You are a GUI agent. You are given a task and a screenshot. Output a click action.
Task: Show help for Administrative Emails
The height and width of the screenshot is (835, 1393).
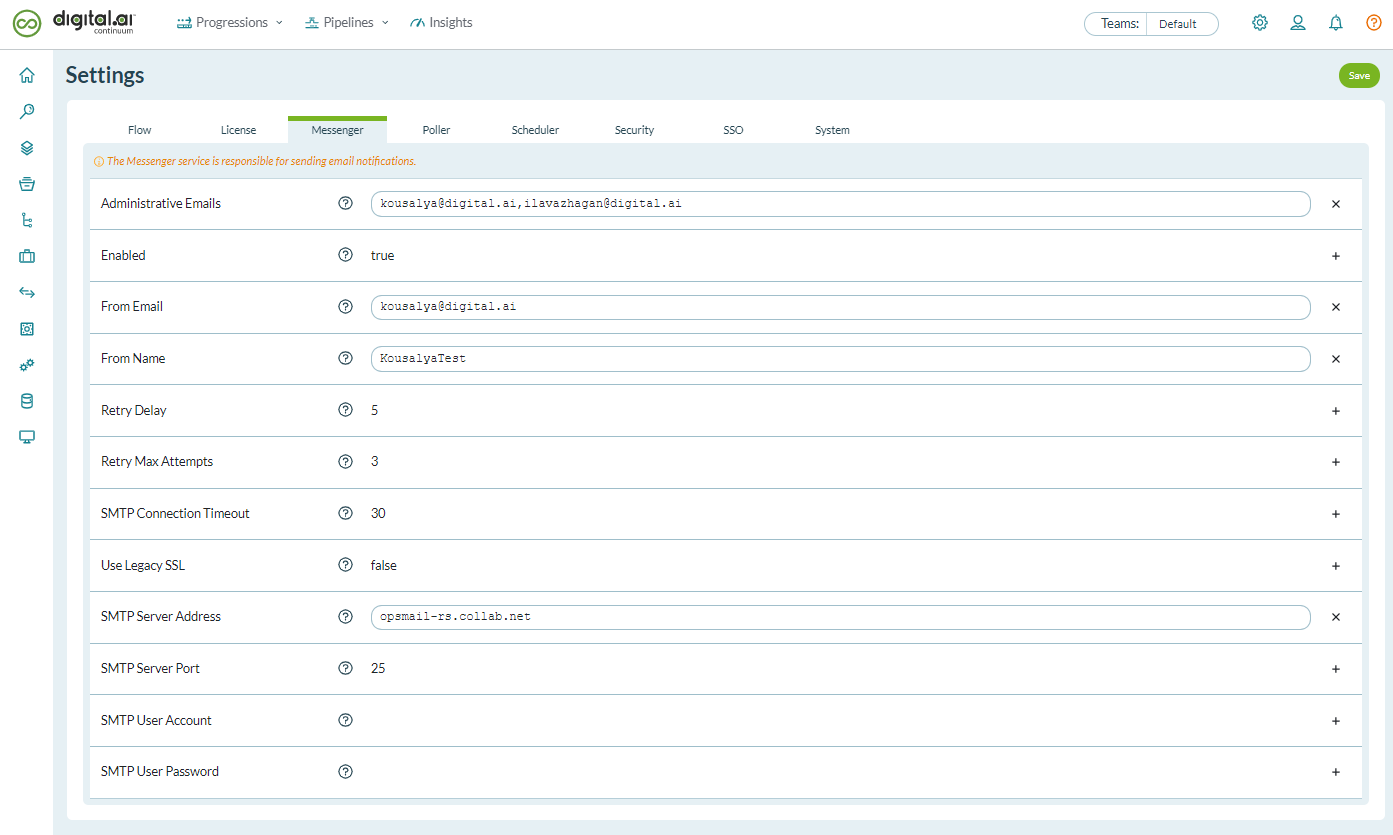(346, 203)
